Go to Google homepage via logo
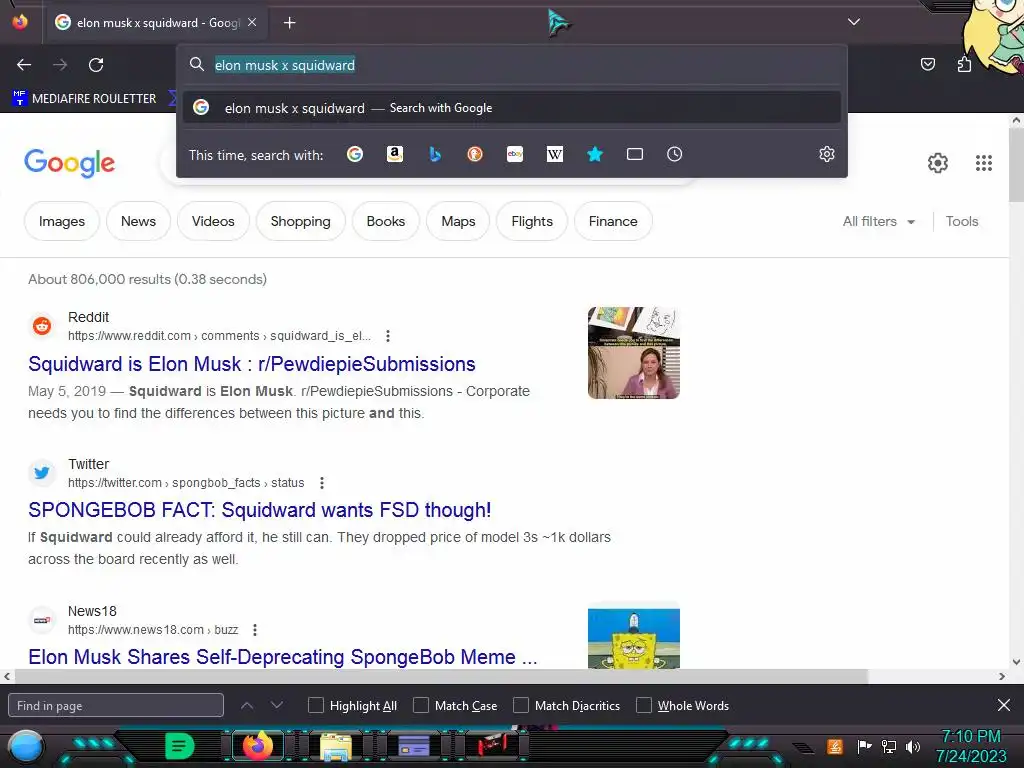Viewport: 1024px width, 768px height. [x=69, y=163]
